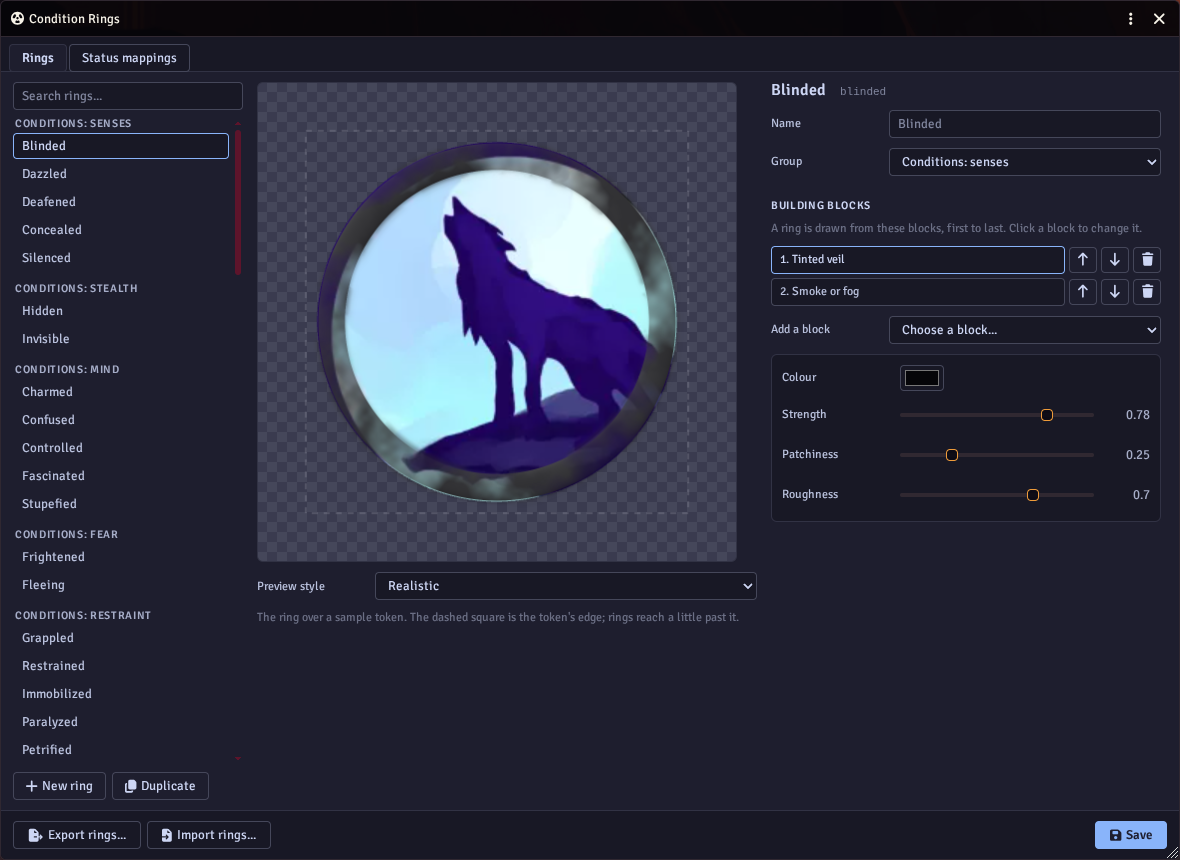Select the Immobilized ring
1180x860 pixels.
pos(120,694)
